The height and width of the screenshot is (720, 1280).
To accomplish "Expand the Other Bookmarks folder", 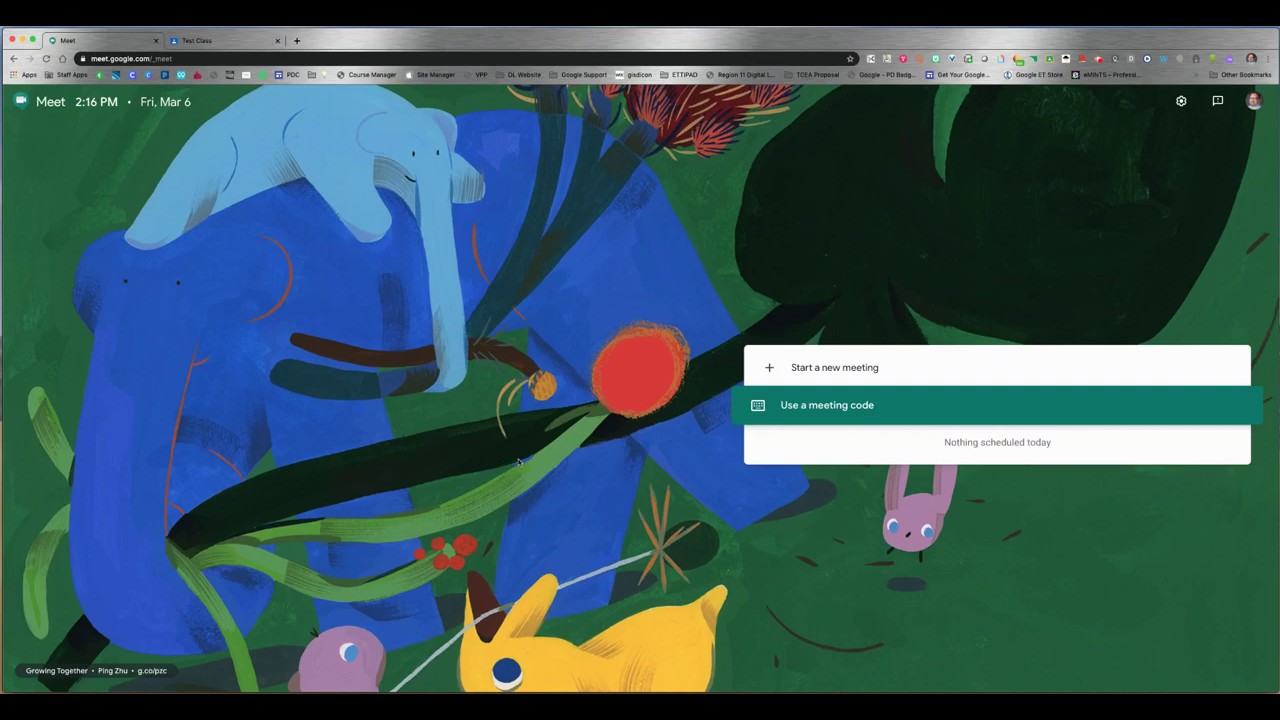I will click(1240, 75).
